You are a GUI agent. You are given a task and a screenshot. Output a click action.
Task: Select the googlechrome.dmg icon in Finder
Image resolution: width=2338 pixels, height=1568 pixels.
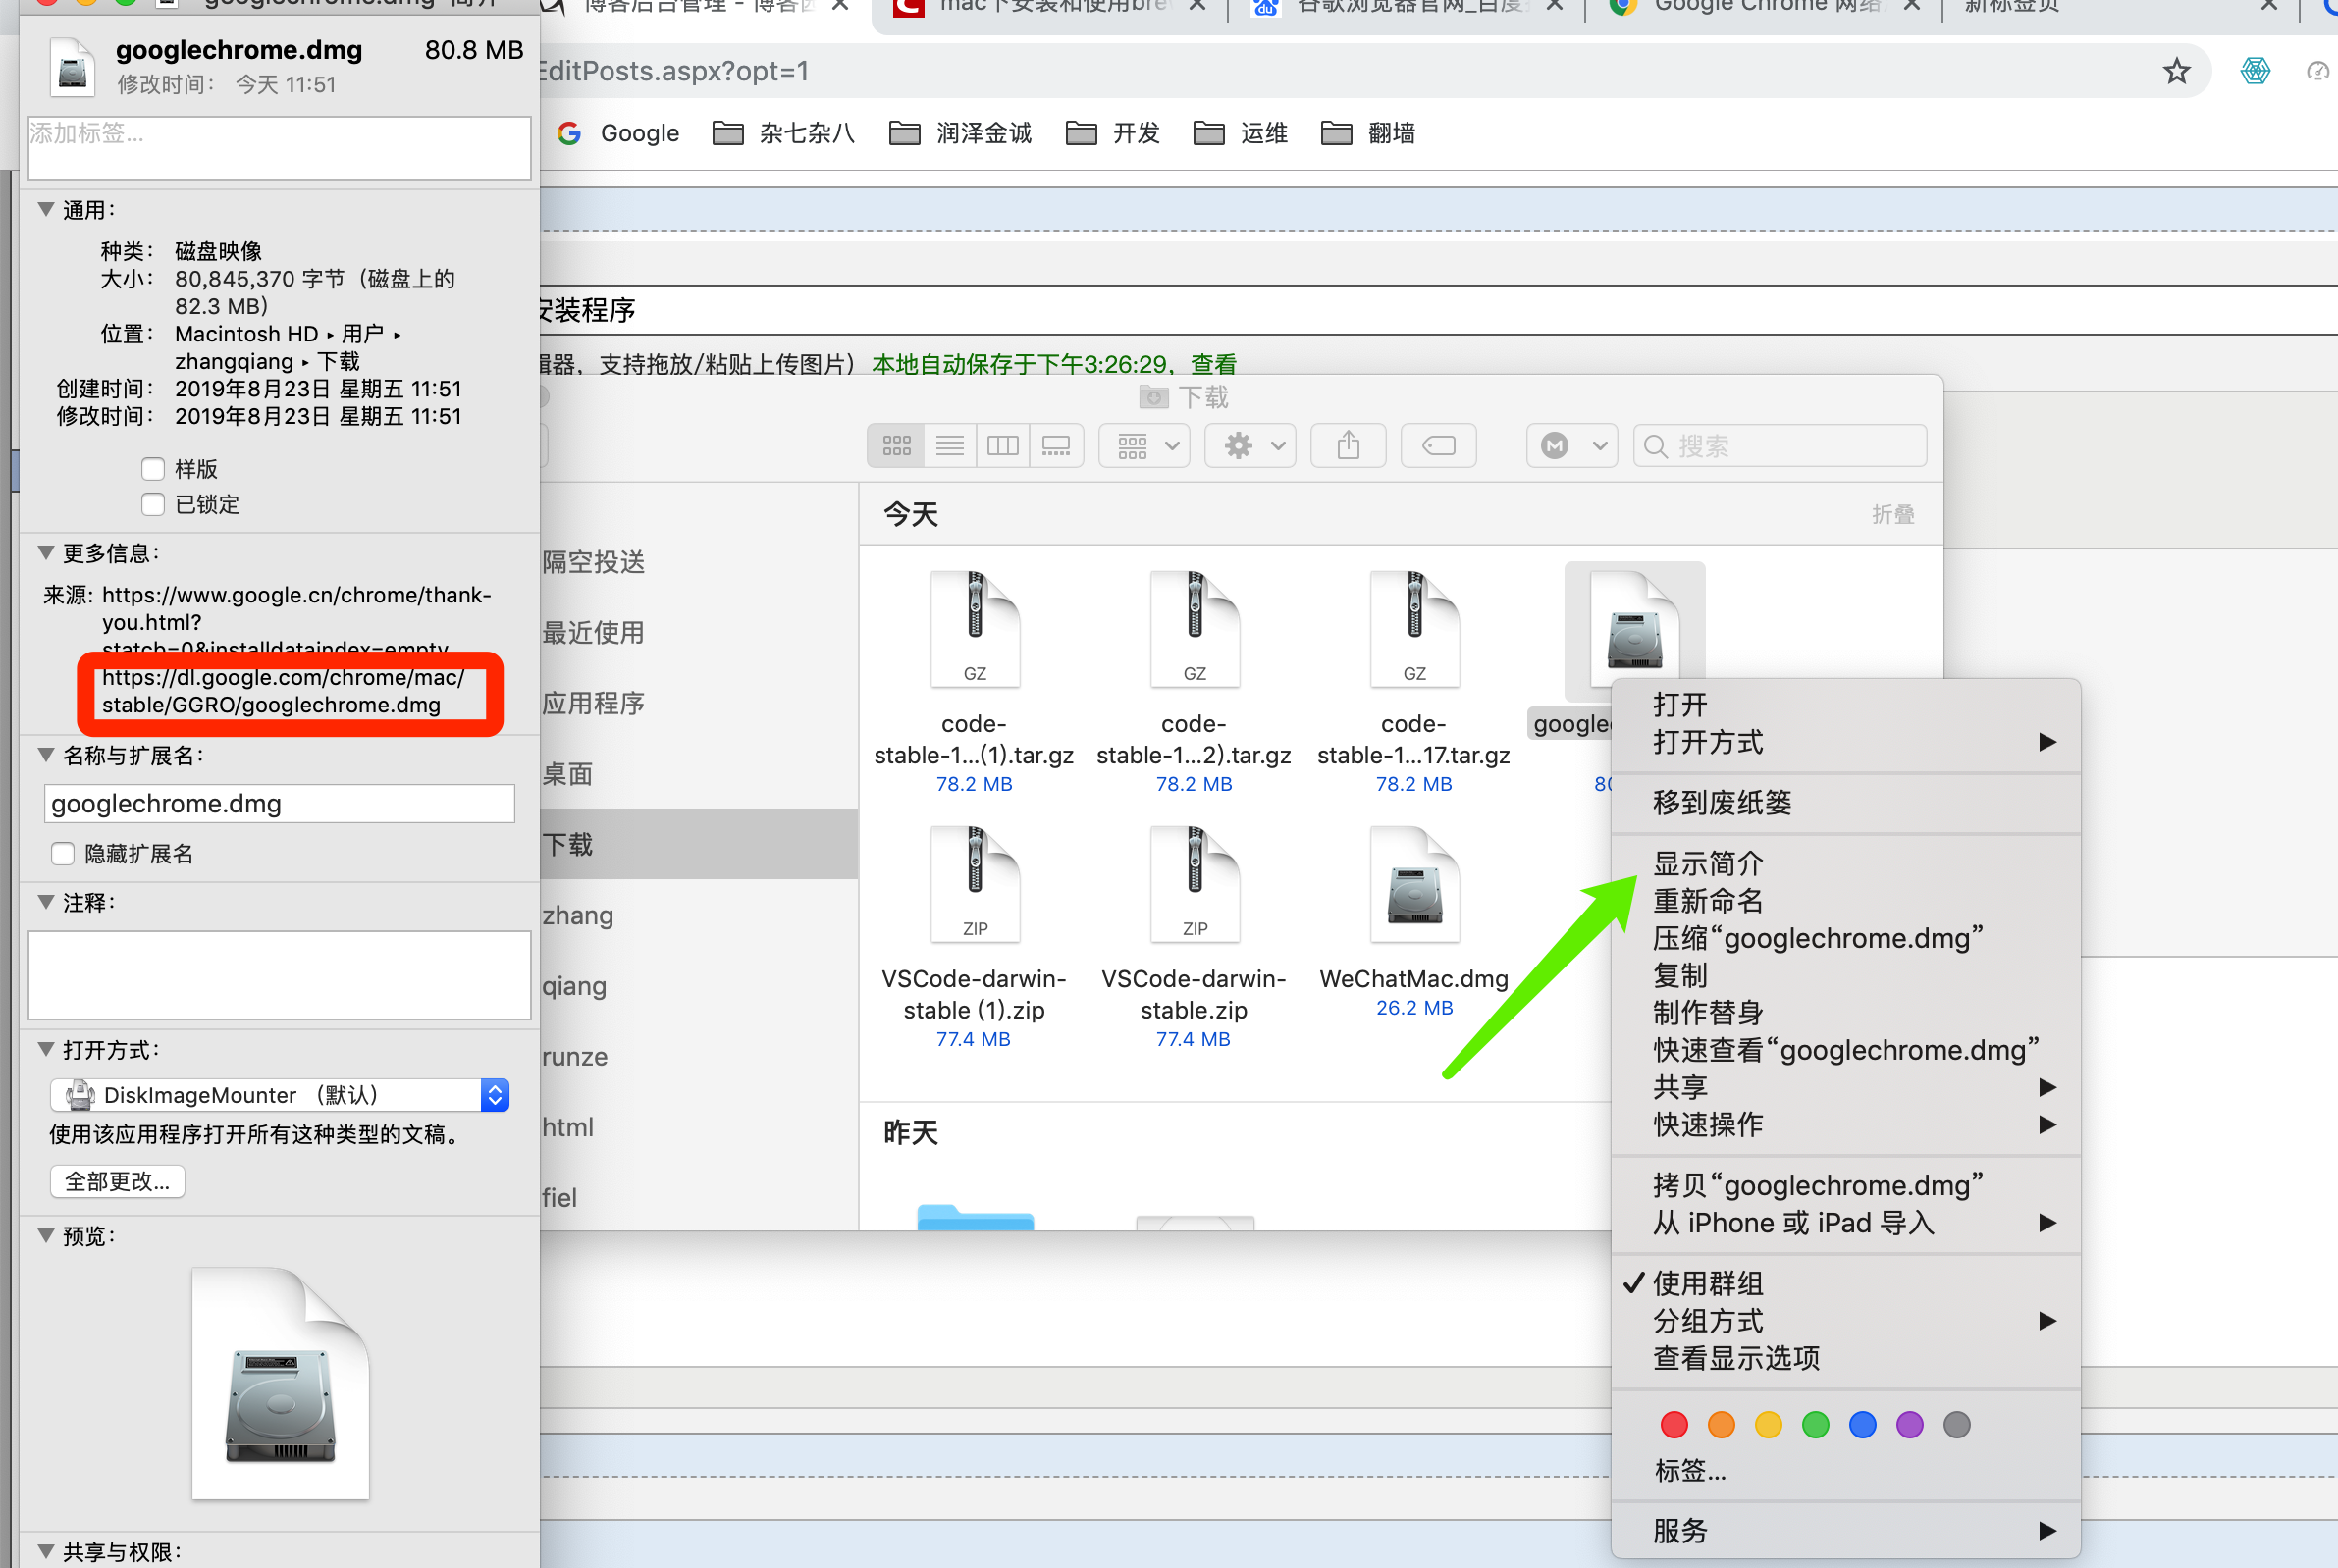[x=1634, y=629]
